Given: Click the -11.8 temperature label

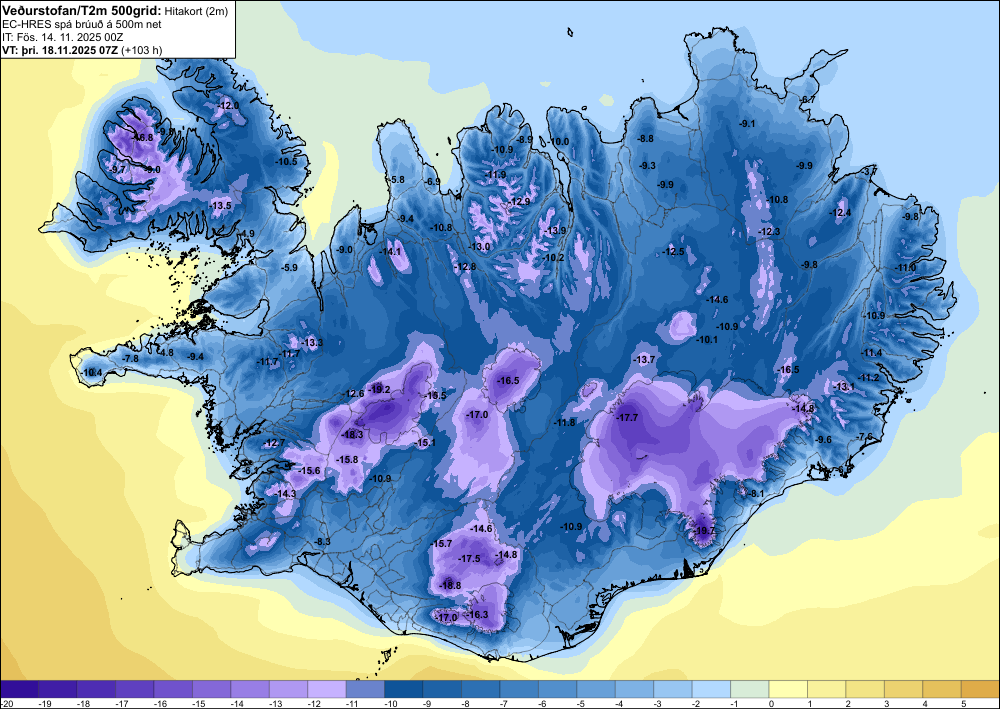Looking at the screenshot, I should pos(564,423).
